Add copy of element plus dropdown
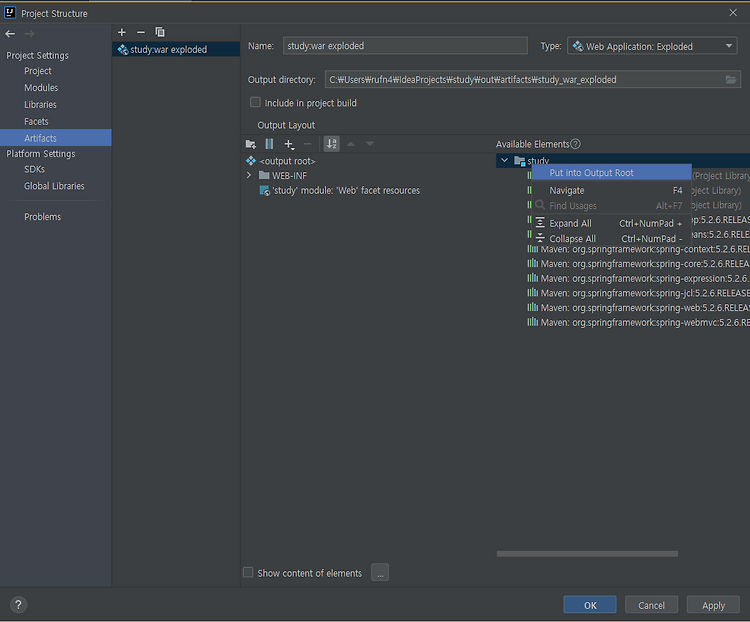The image size is (750, 622). coord(289,144)
